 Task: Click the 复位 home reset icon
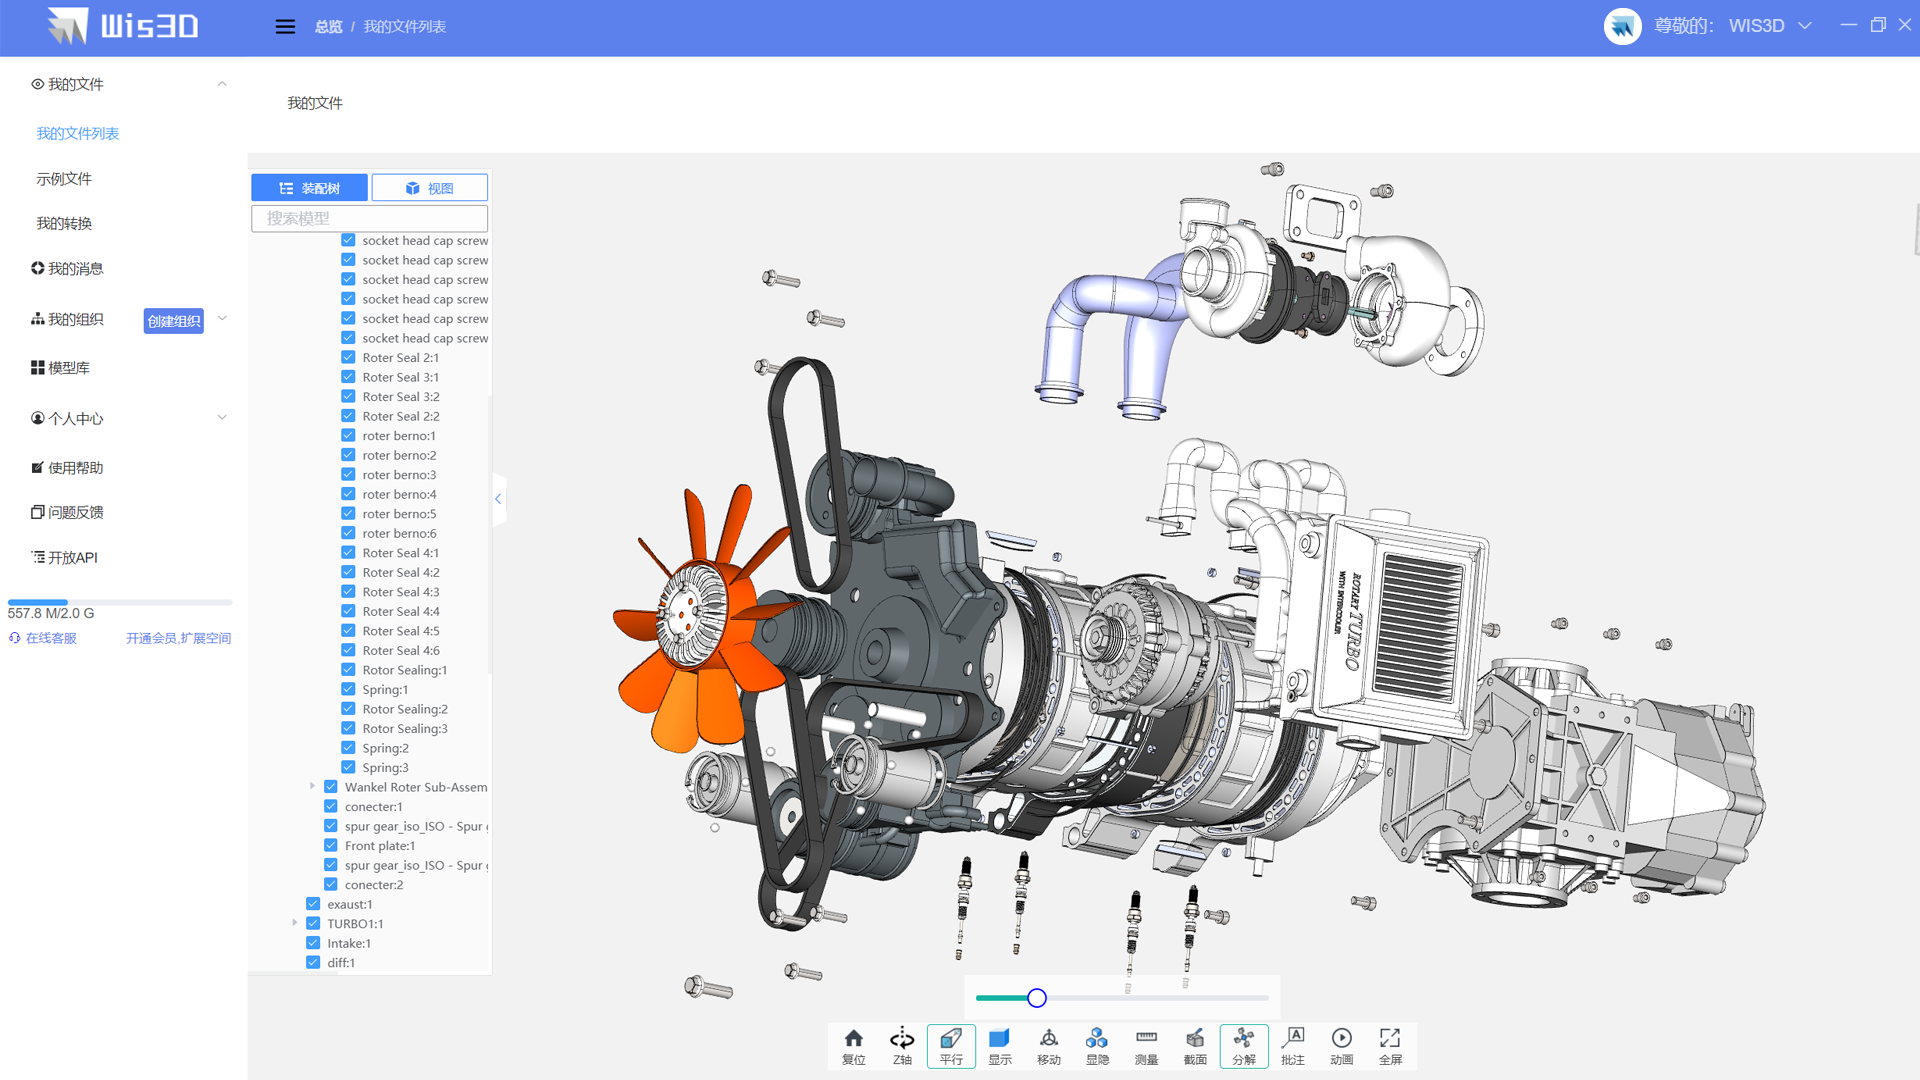coord(853,1046)
